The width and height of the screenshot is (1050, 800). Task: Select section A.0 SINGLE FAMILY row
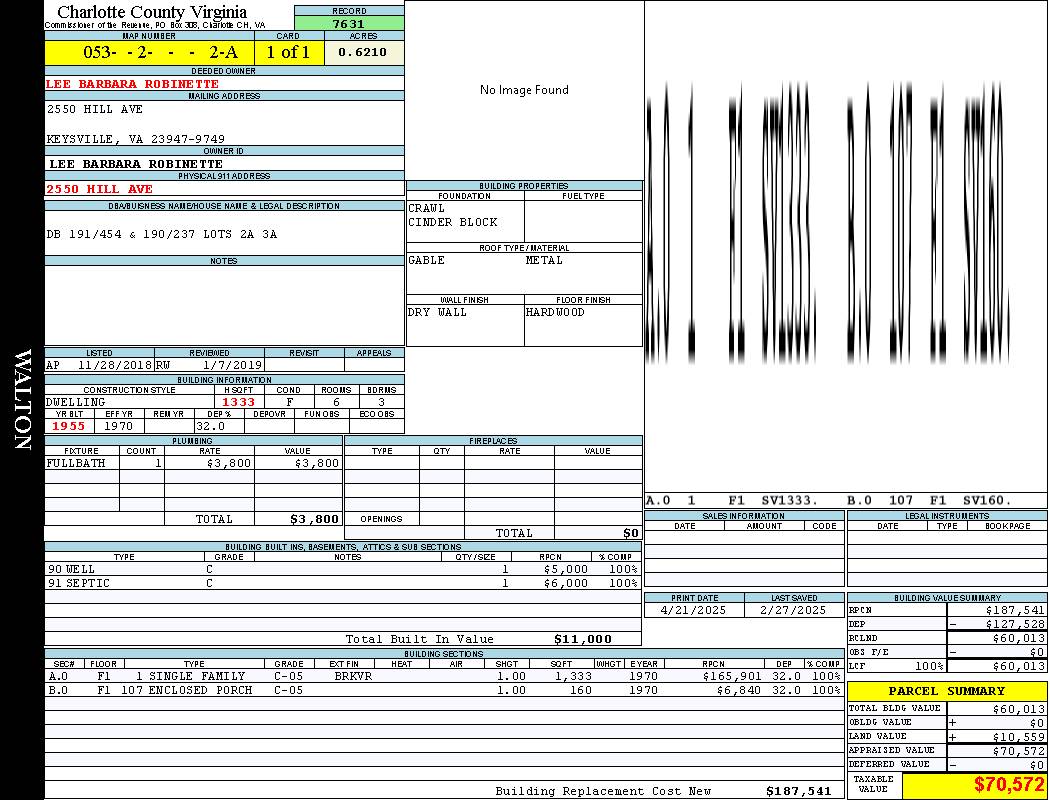point(445,676)
